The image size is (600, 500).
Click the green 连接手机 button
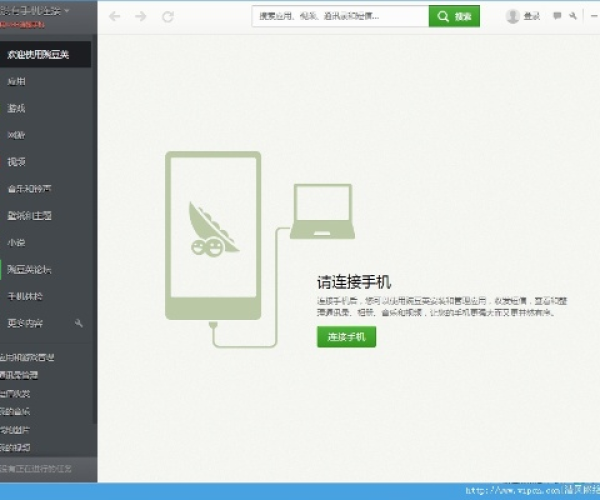coord(346,337)
